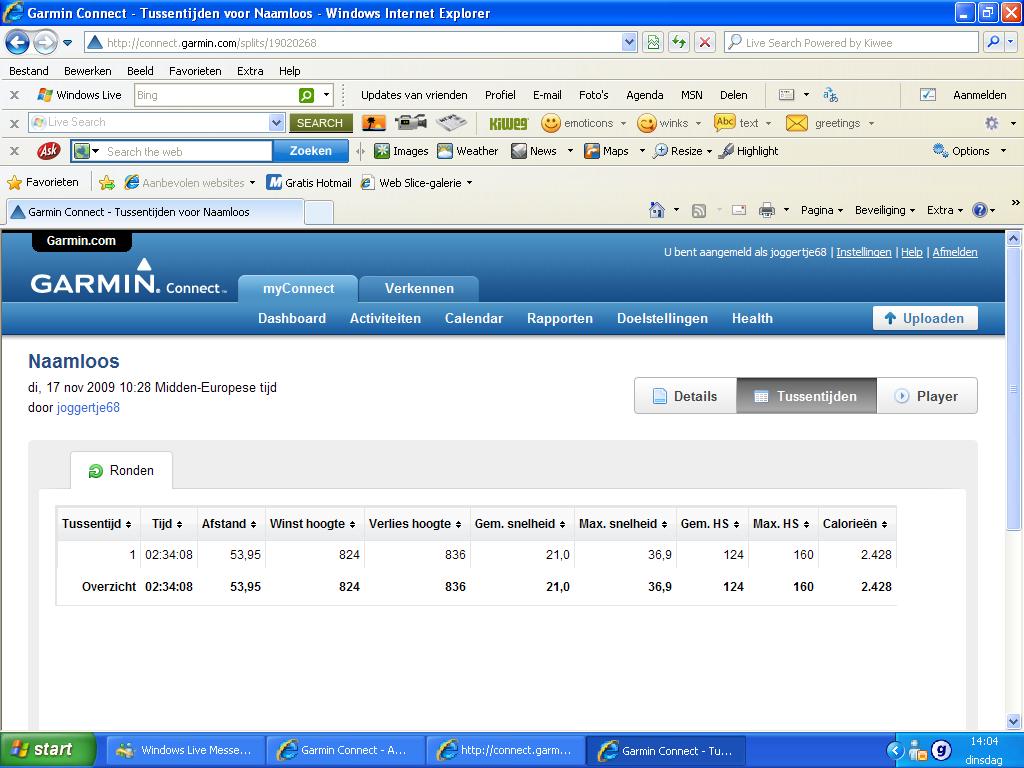Image resolution: width=1024 pixels, height=768 pixels.
Task: Click the green Bing search icon
Action: click(x=306, y=95)
